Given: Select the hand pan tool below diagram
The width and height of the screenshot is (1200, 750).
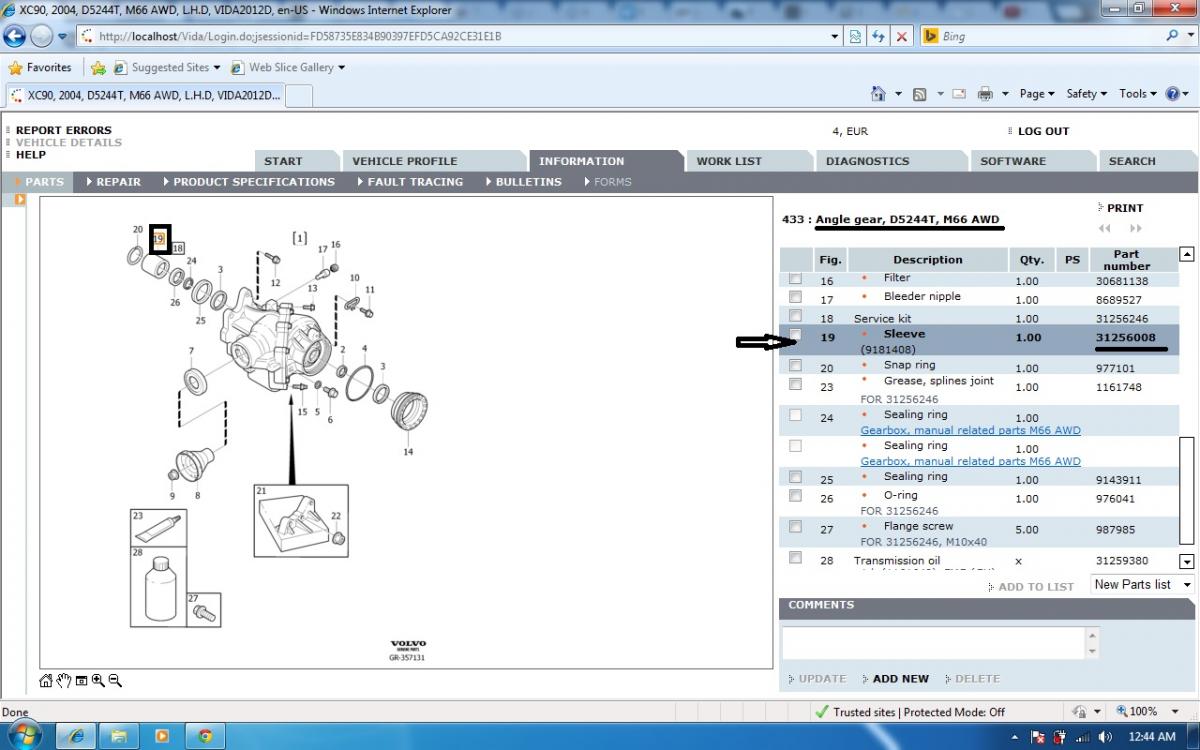Looking at the screenshot, I should click(64, 681).
